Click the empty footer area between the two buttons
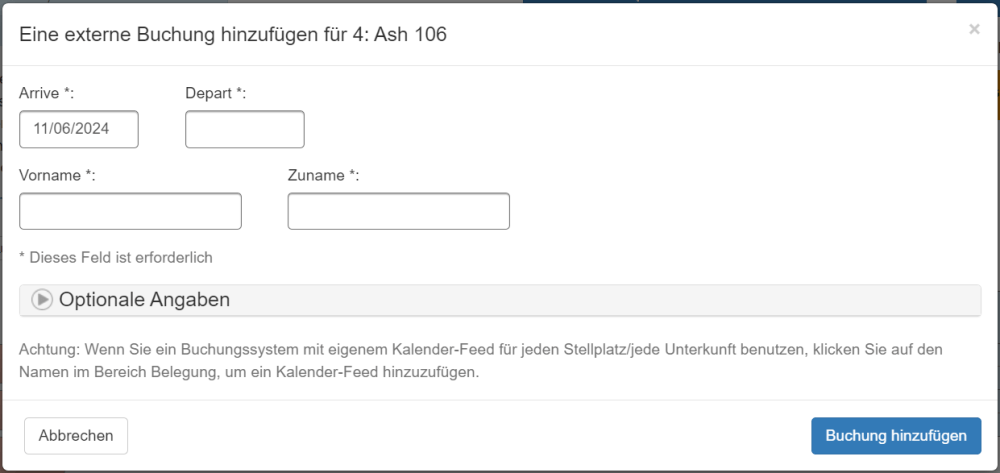This screenshot has height=473, width=1000. pyautogui.click(x=470, y=436)
